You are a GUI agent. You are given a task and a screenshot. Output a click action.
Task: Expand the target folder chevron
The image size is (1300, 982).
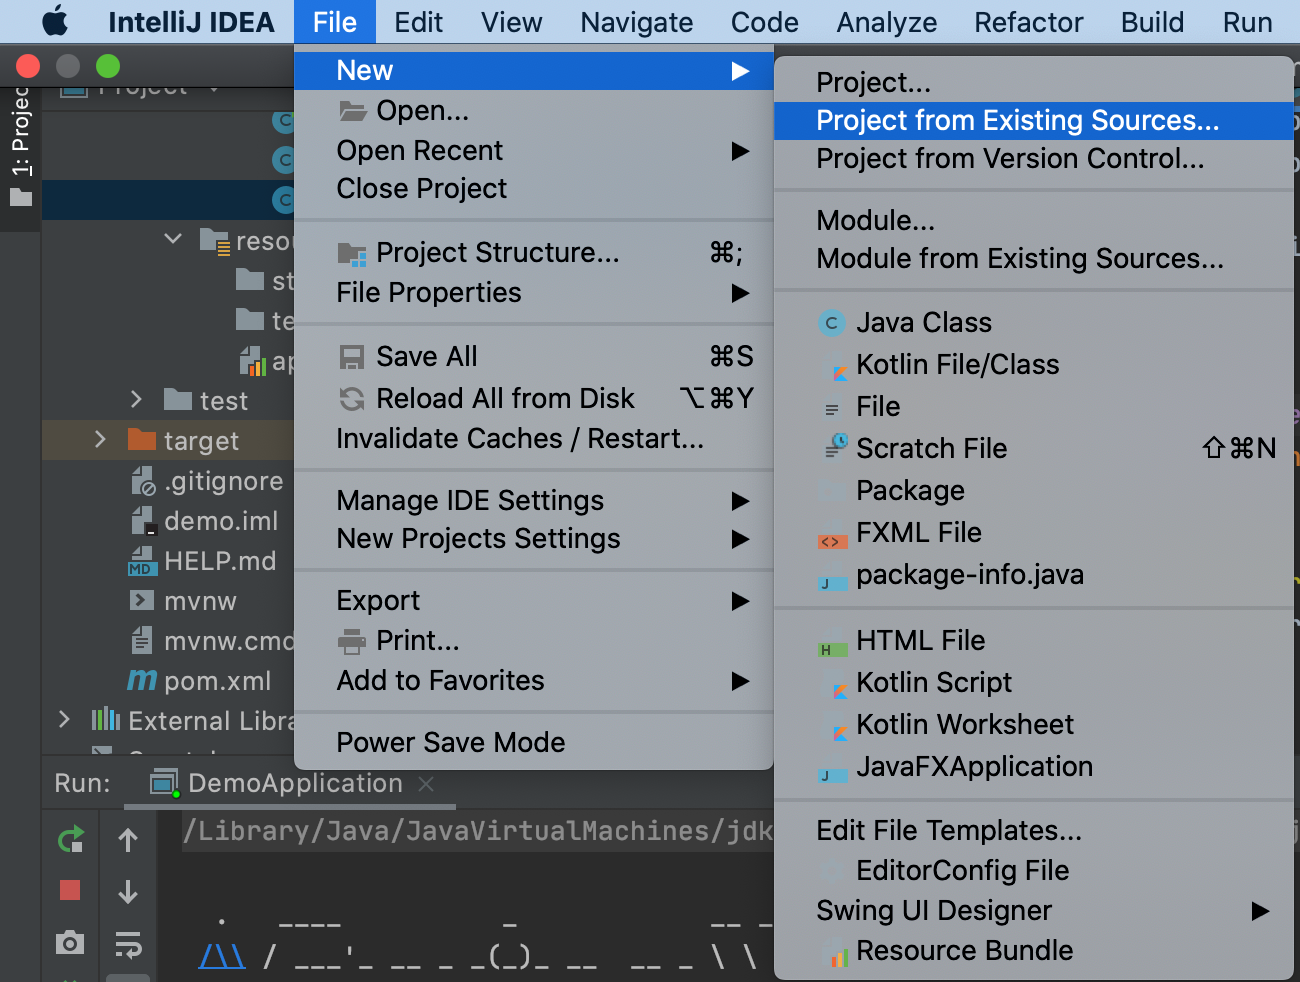tap(99, 439)
